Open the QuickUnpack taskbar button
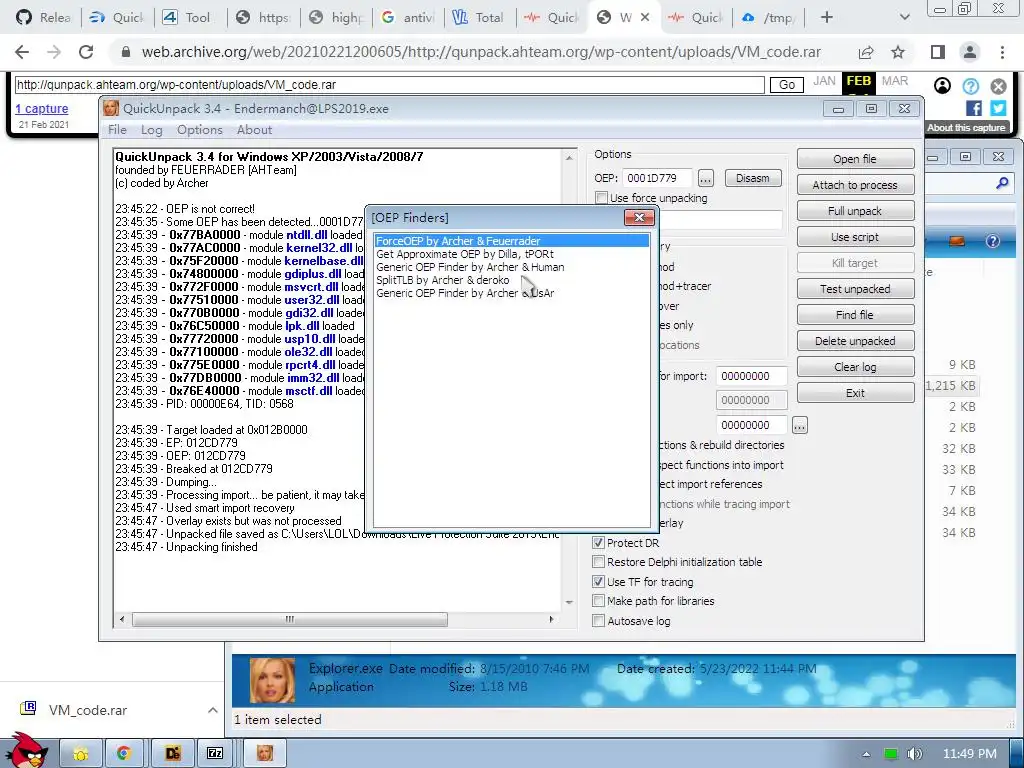 tap(264, 753)
